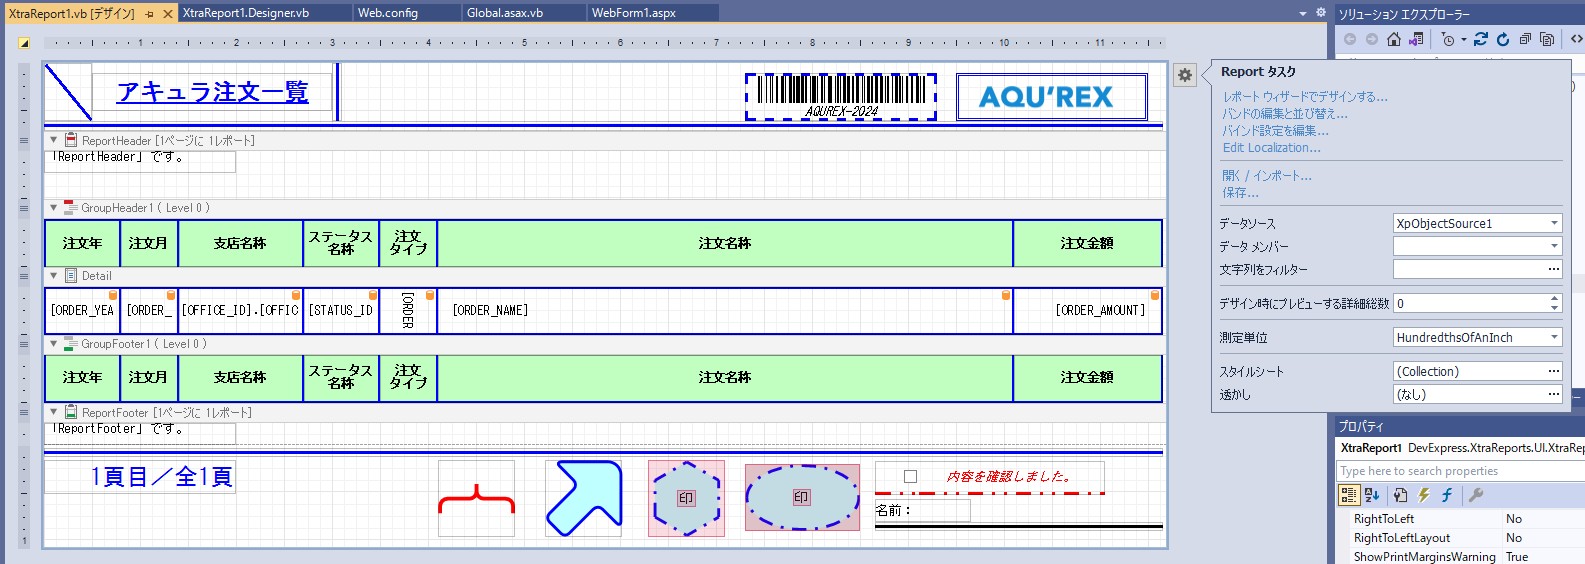This screenshot has width=1585, height=564.
Task: Open the Report smart tag gear icon
Action: pyautogui.click(x=1185, y=75)
